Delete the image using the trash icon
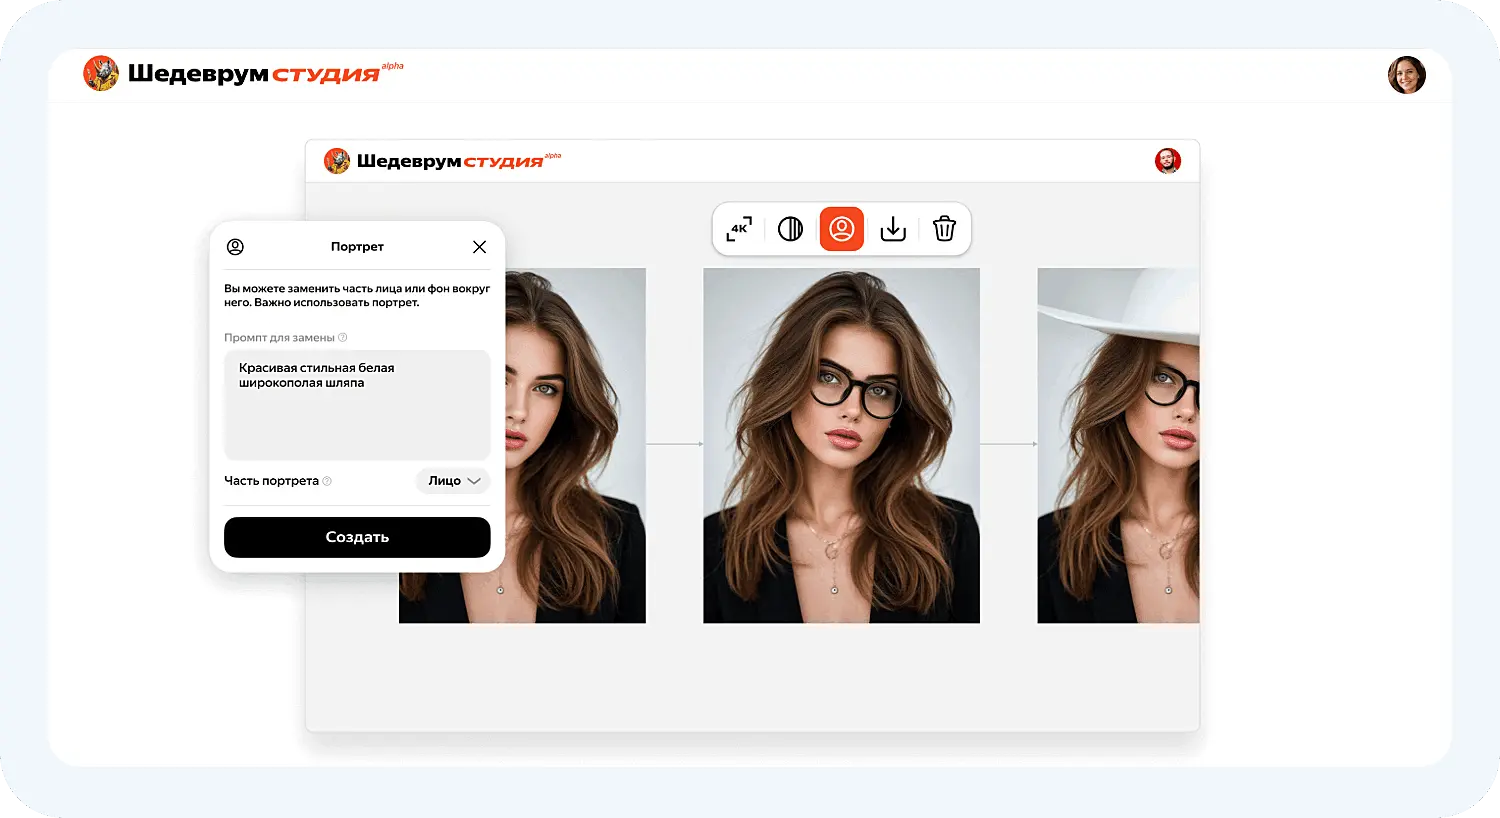Image resolution: width=1500 pixels, height=818 pixels. click(x=944, y=229)
